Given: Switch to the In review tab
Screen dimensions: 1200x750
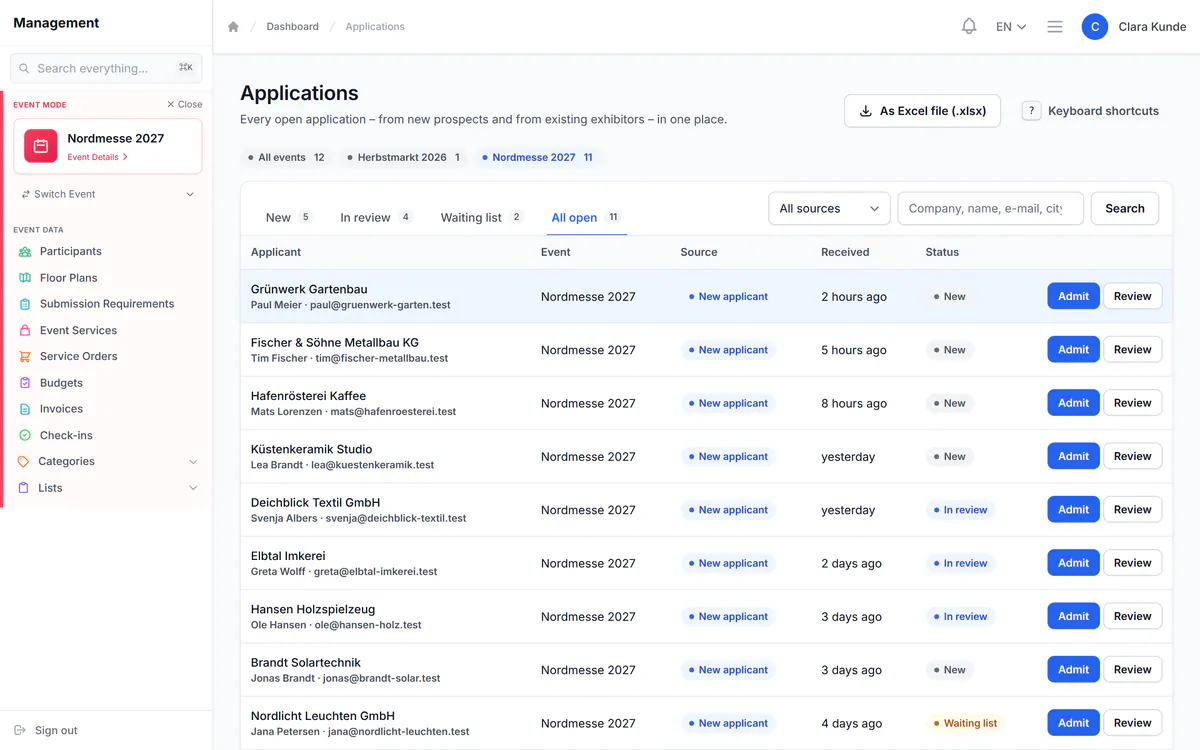Looking at the screenshot, I should point(376,217).
